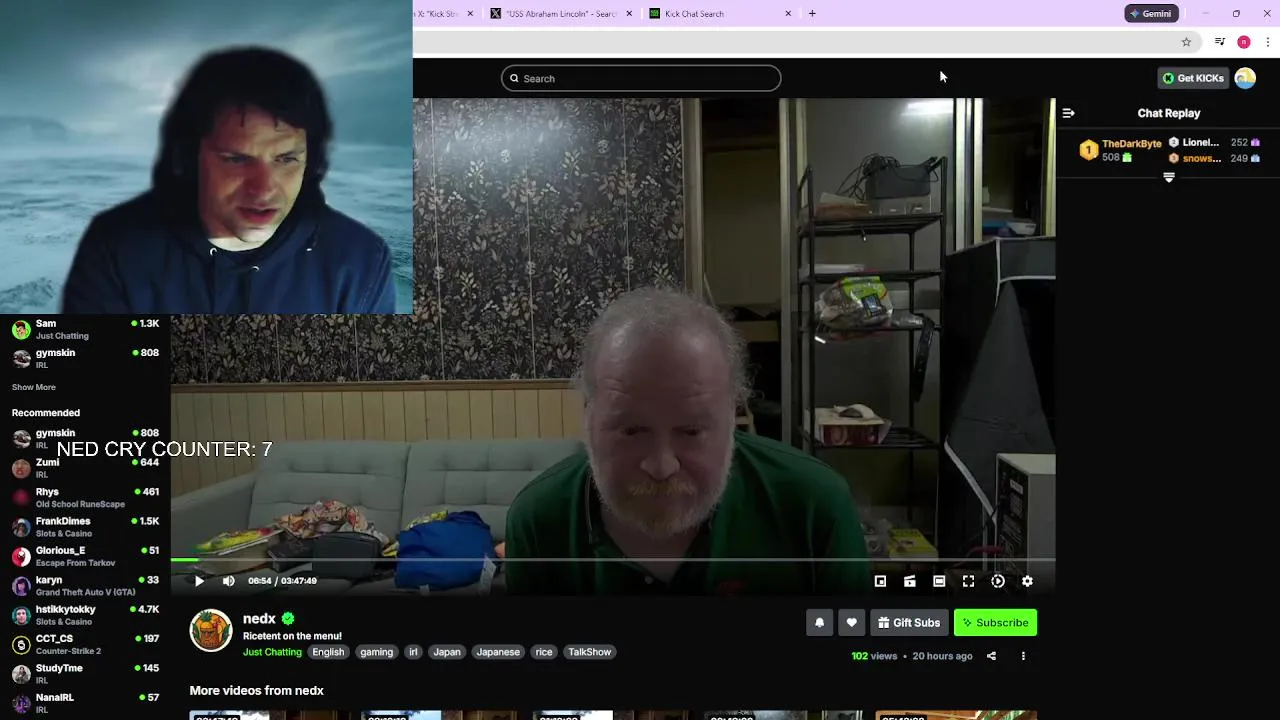The height and width of the screenshot is (720, 1280).
Task: Open a new browser tab
Action: coord(812,14)
